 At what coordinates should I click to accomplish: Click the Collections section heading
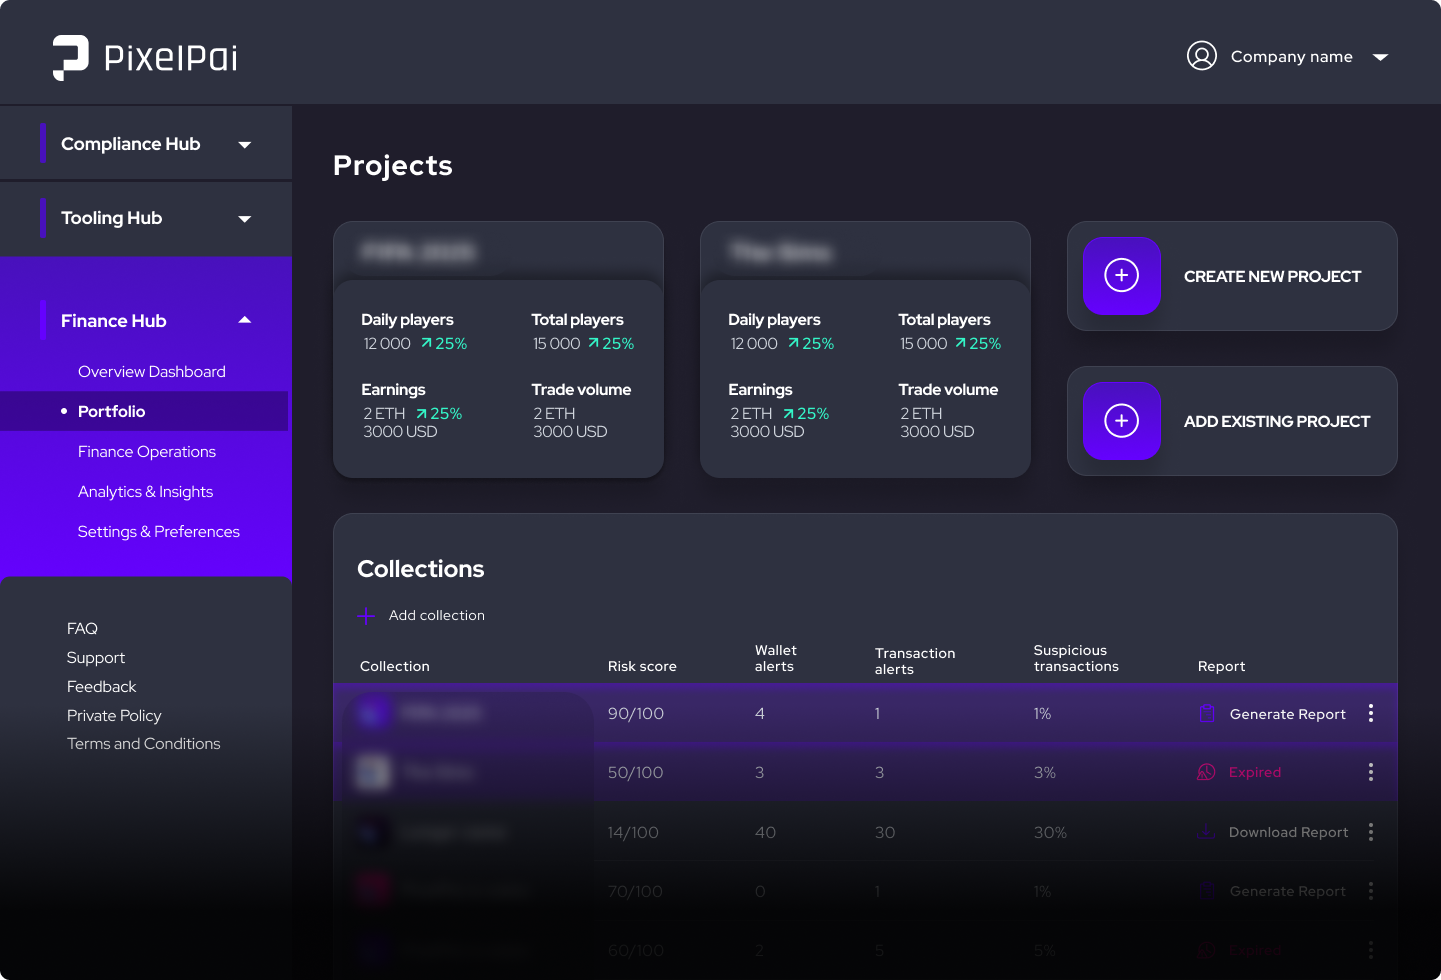point(421,569)
